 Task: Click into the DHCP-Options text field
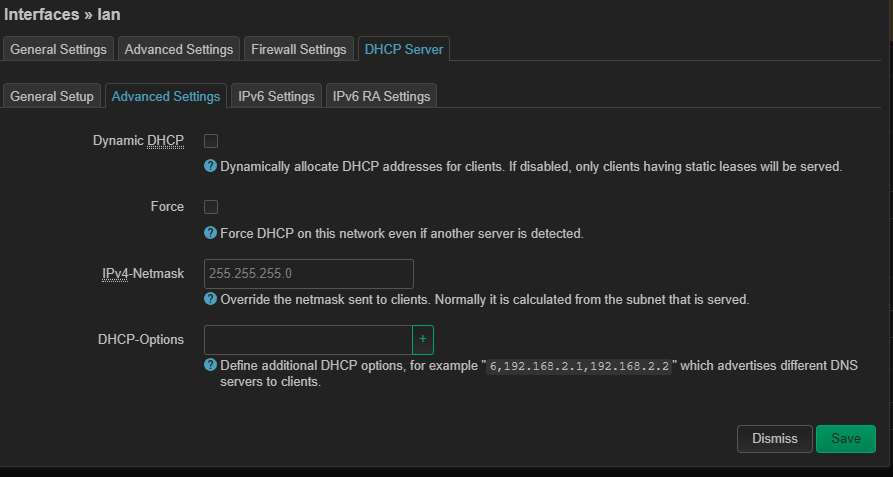pyautogui.click(x=308, y=340)
